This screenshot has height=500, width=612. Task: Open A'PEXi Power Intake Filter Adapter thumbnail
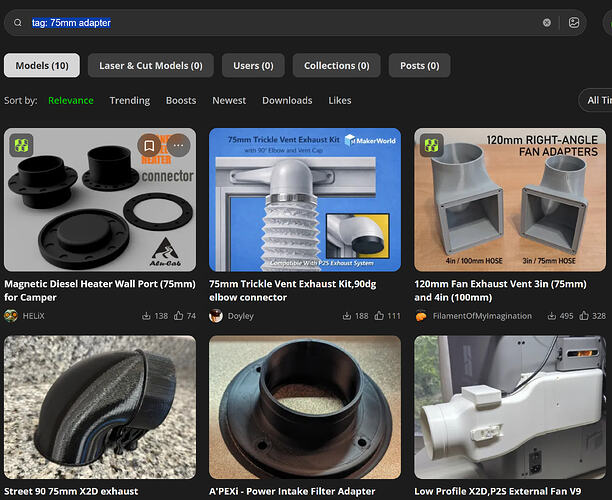305,407
